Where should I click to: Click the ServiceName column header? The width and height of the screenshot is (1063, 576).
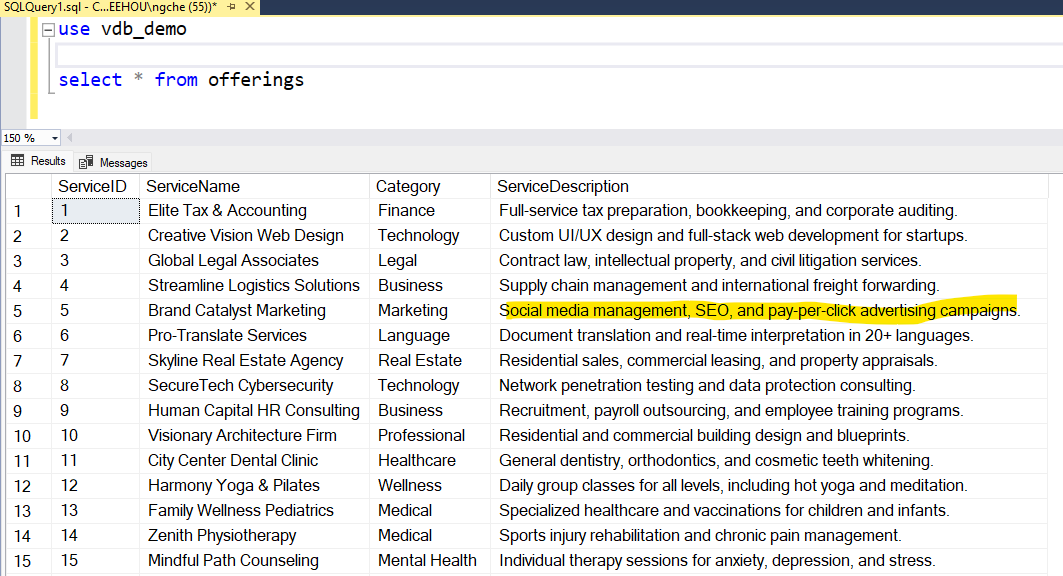pyautogui.click(x=193, y=186)
